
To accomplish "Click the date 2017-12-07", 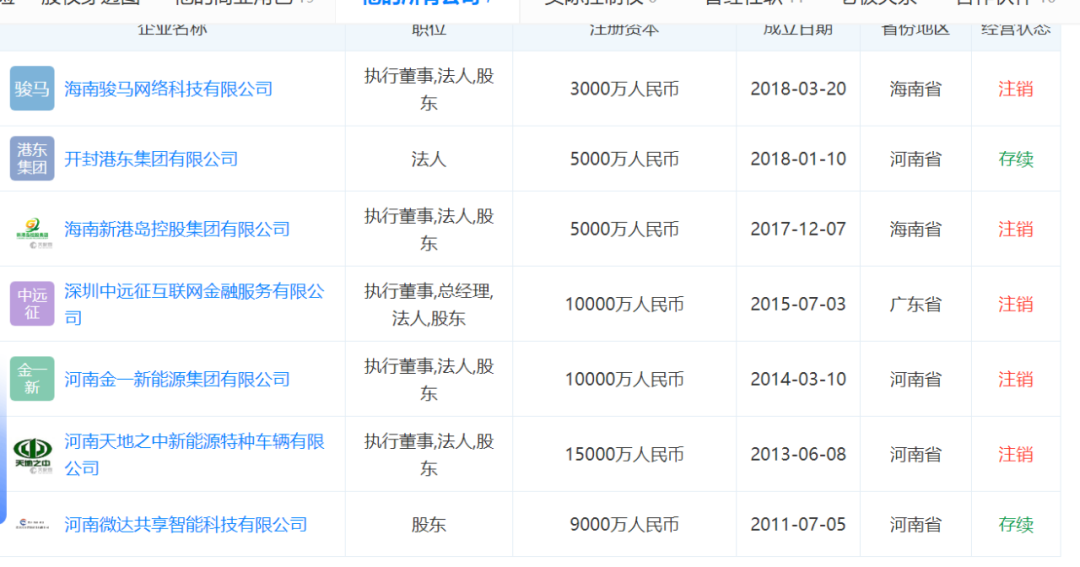I will pos(798,229).
